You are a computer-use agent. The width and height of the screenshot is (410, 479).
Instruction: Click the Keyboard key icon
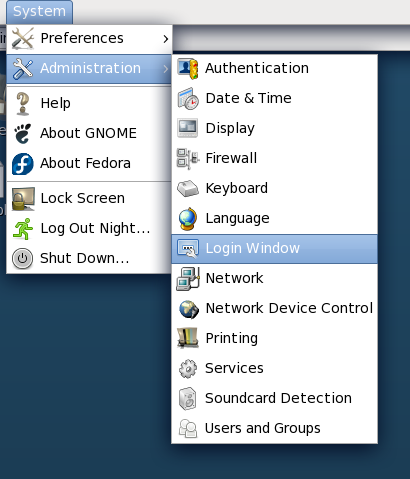pyautogui.click(x=188, y=189)
